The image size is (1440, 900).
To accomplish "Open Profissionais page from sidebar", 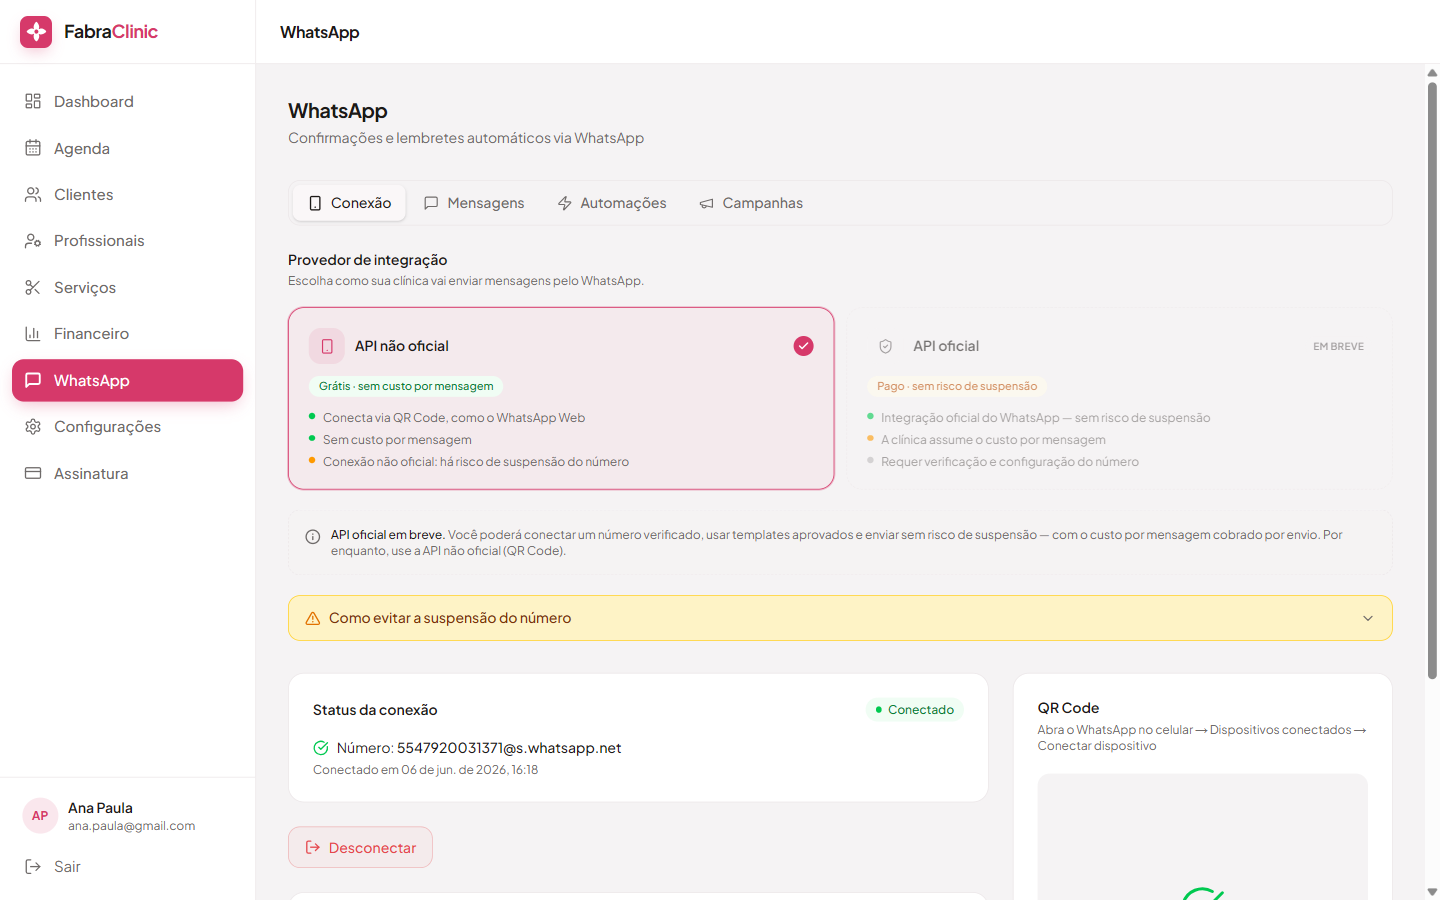I will (127, 240).
